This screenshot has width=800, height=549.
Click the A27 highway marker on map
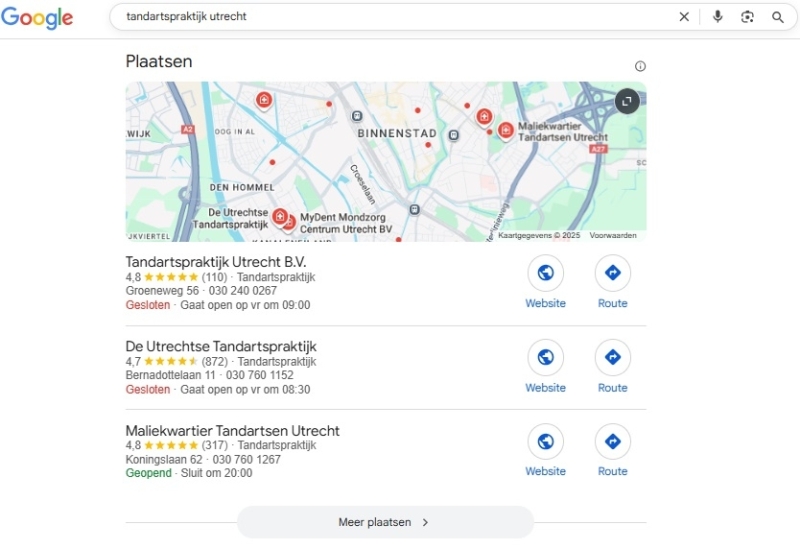point(598,149)
